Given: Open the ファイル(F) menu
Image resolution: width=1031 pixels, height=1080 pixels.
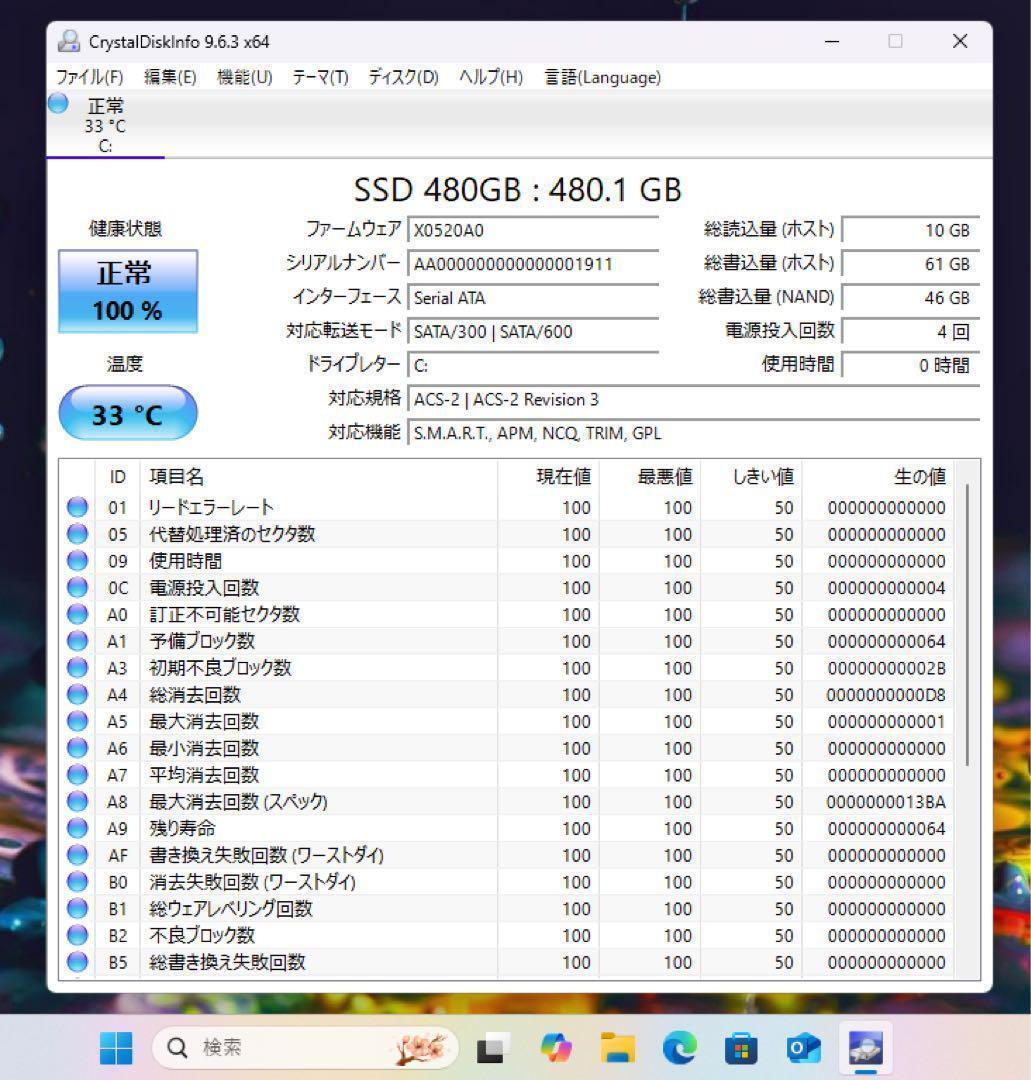Looking at the screenshot, I should (x=90, y=77).
